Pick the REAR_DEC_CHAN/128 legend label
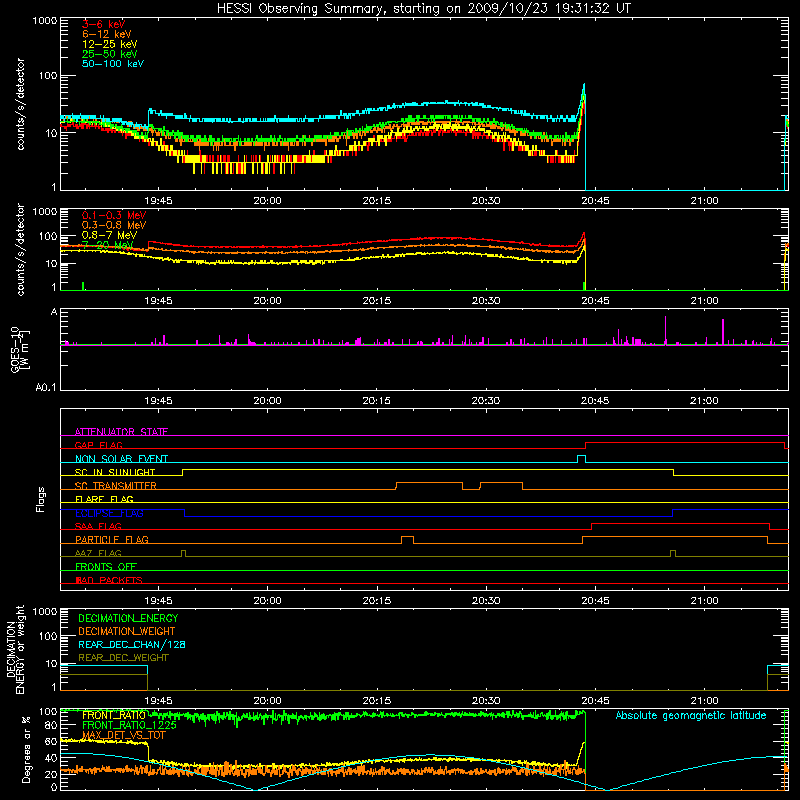 132,644
